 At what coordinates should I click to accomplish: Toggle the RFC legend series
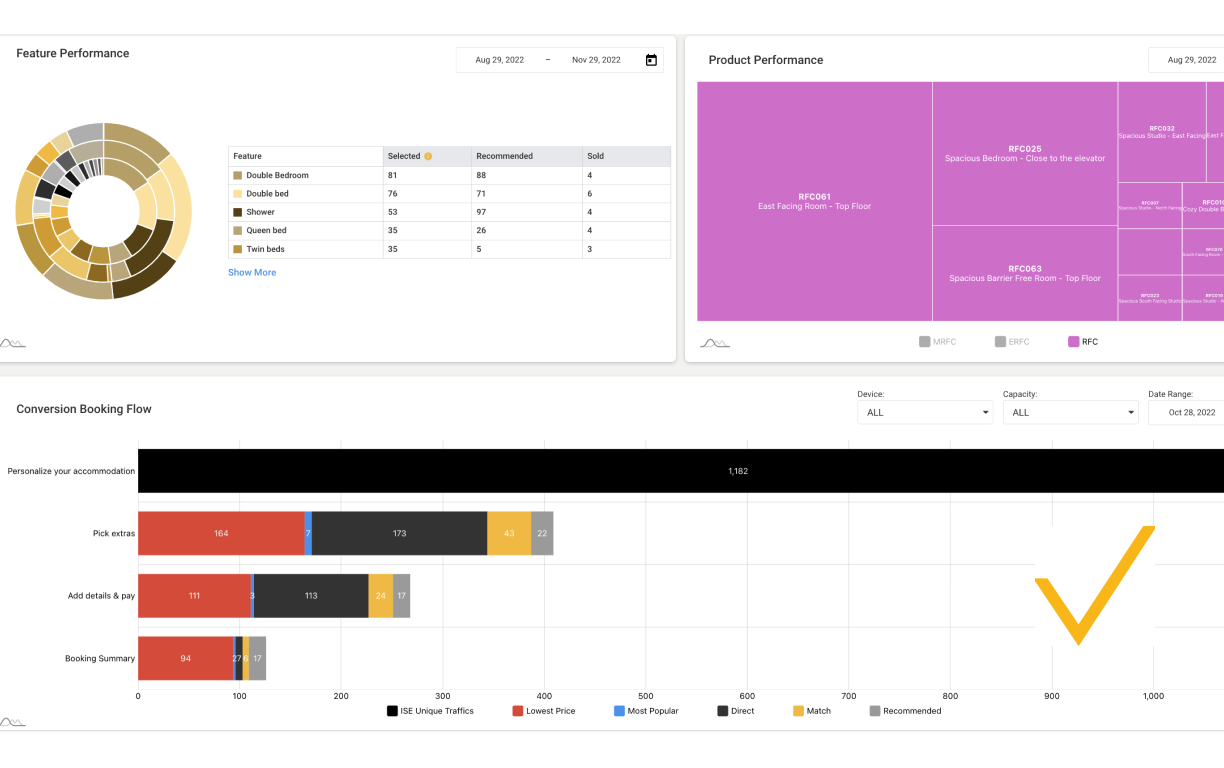click(x=1083, y=342)
